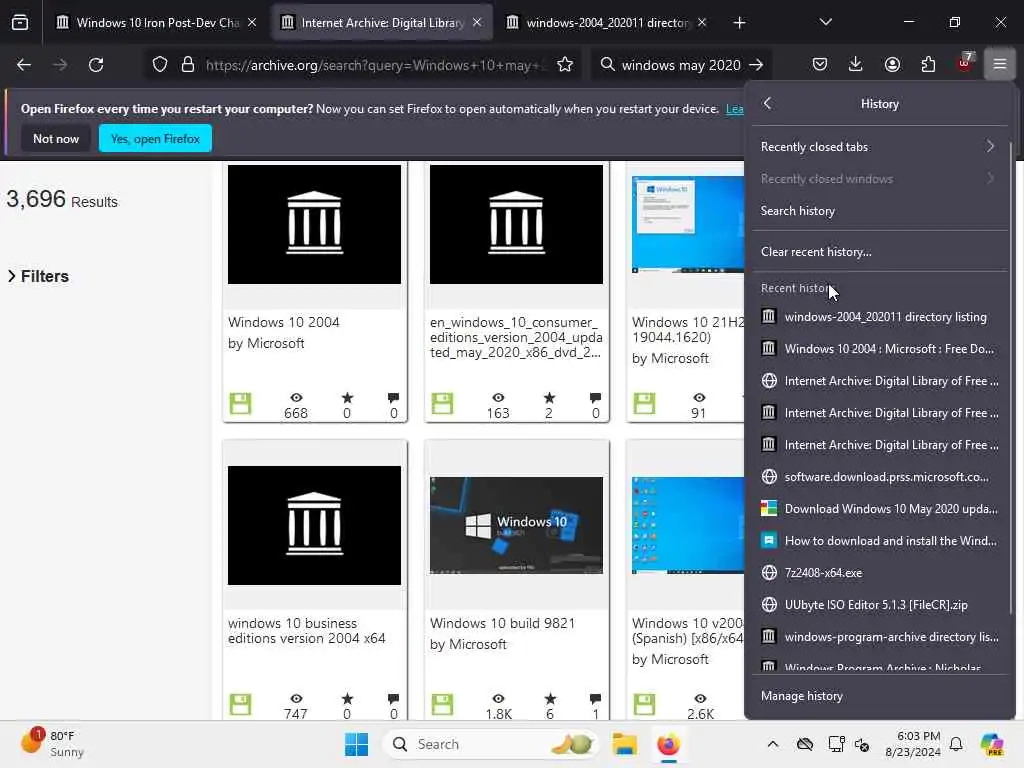1024x768 pixels.
Task: Open windows 10 business editions 2004 x64
Action: [x=306, y=631]
